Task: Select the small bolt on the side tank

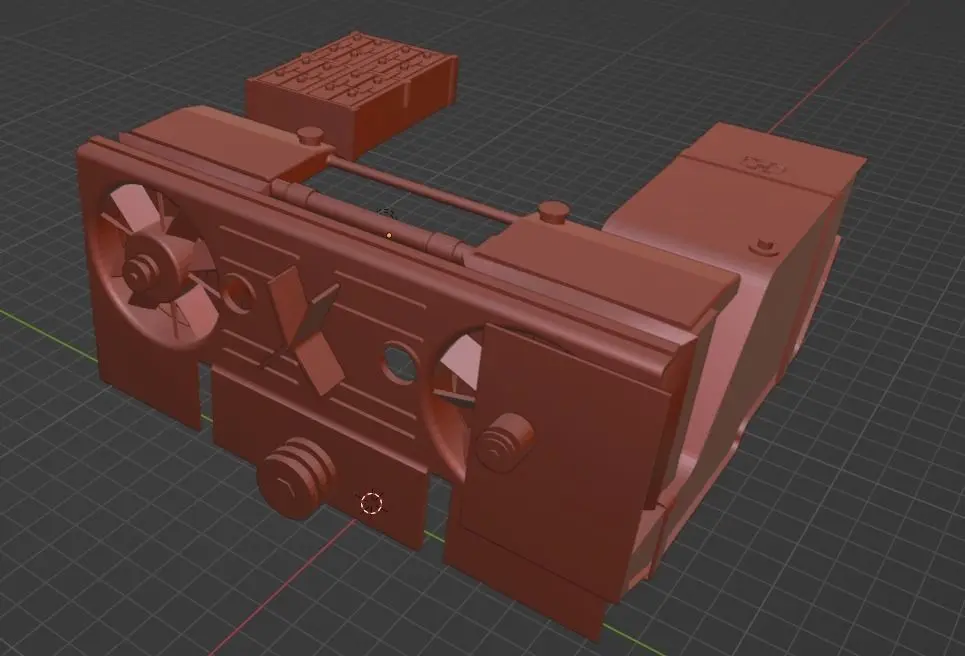Action: tap(765, 247)
